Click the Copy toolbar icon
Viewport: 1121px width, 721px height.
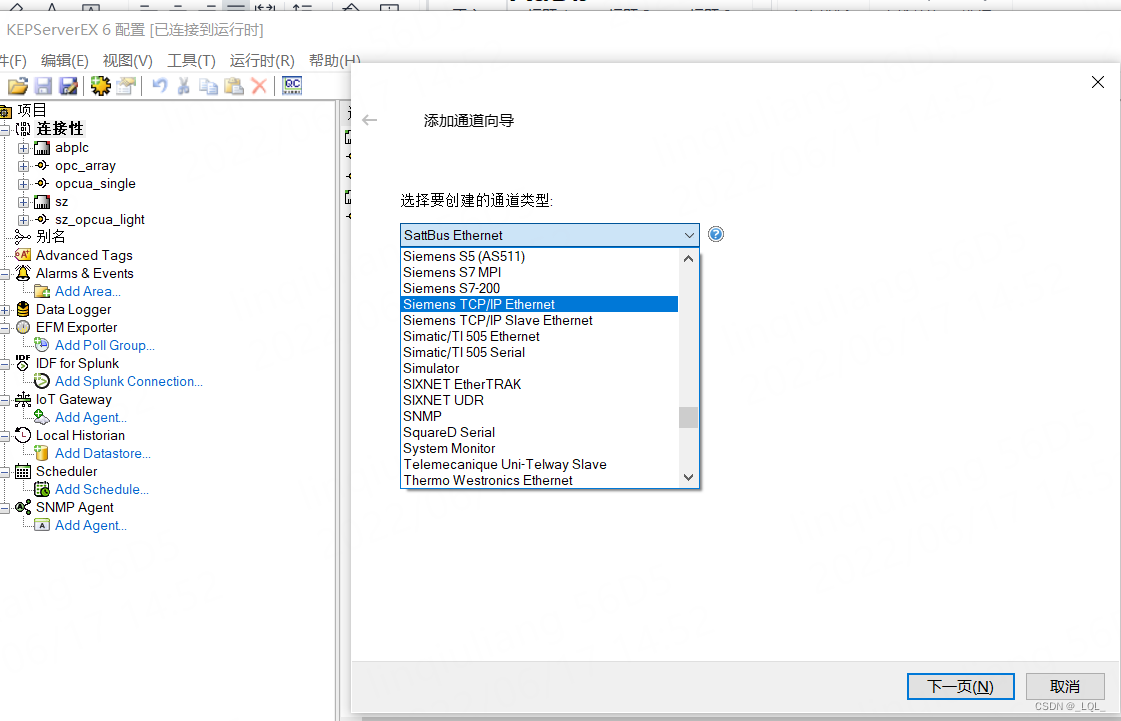click(x=208, y=87)
